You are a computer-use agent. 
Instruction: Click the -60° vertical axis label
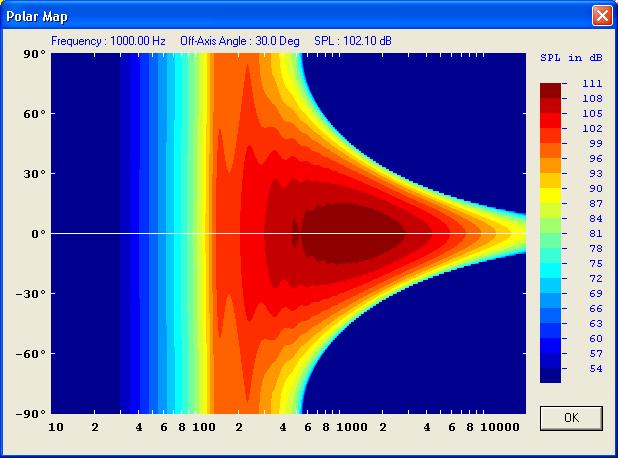point(31,354)
